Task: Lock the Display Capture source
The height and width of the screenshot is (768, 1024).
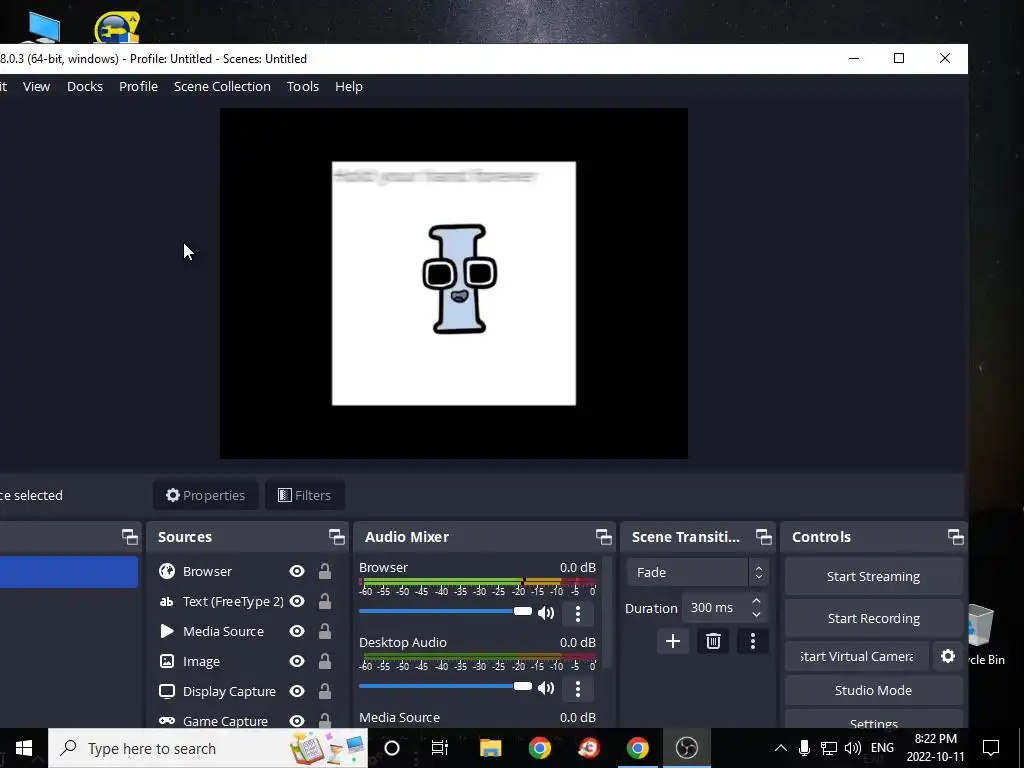Action: point(325,692)
